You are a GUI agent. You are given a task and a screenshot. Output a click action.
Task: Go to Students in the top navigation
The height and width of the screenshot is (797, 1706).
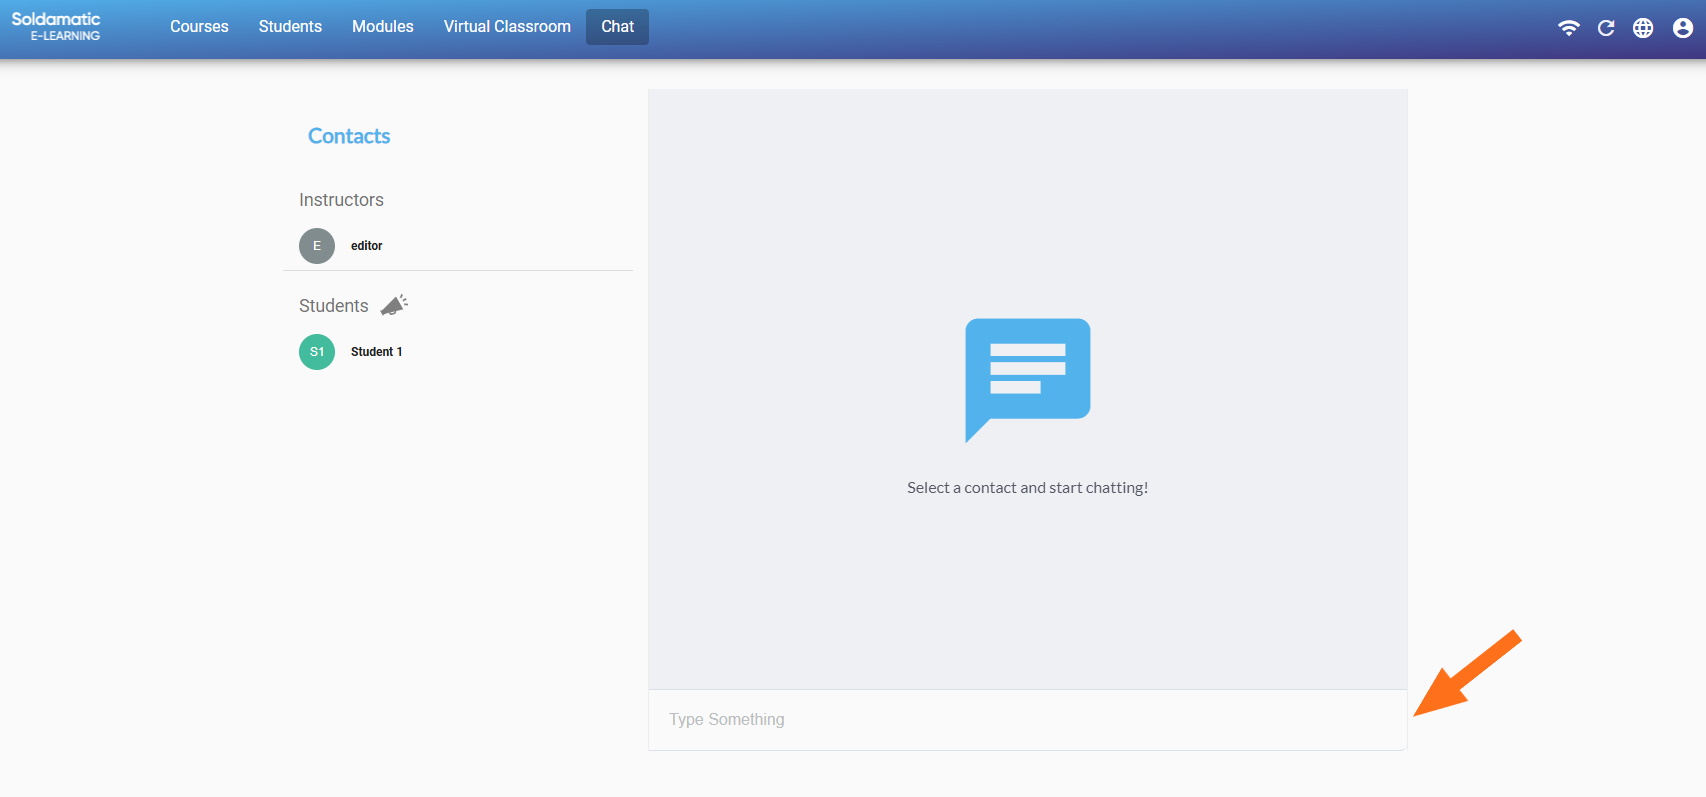point(290,27)
